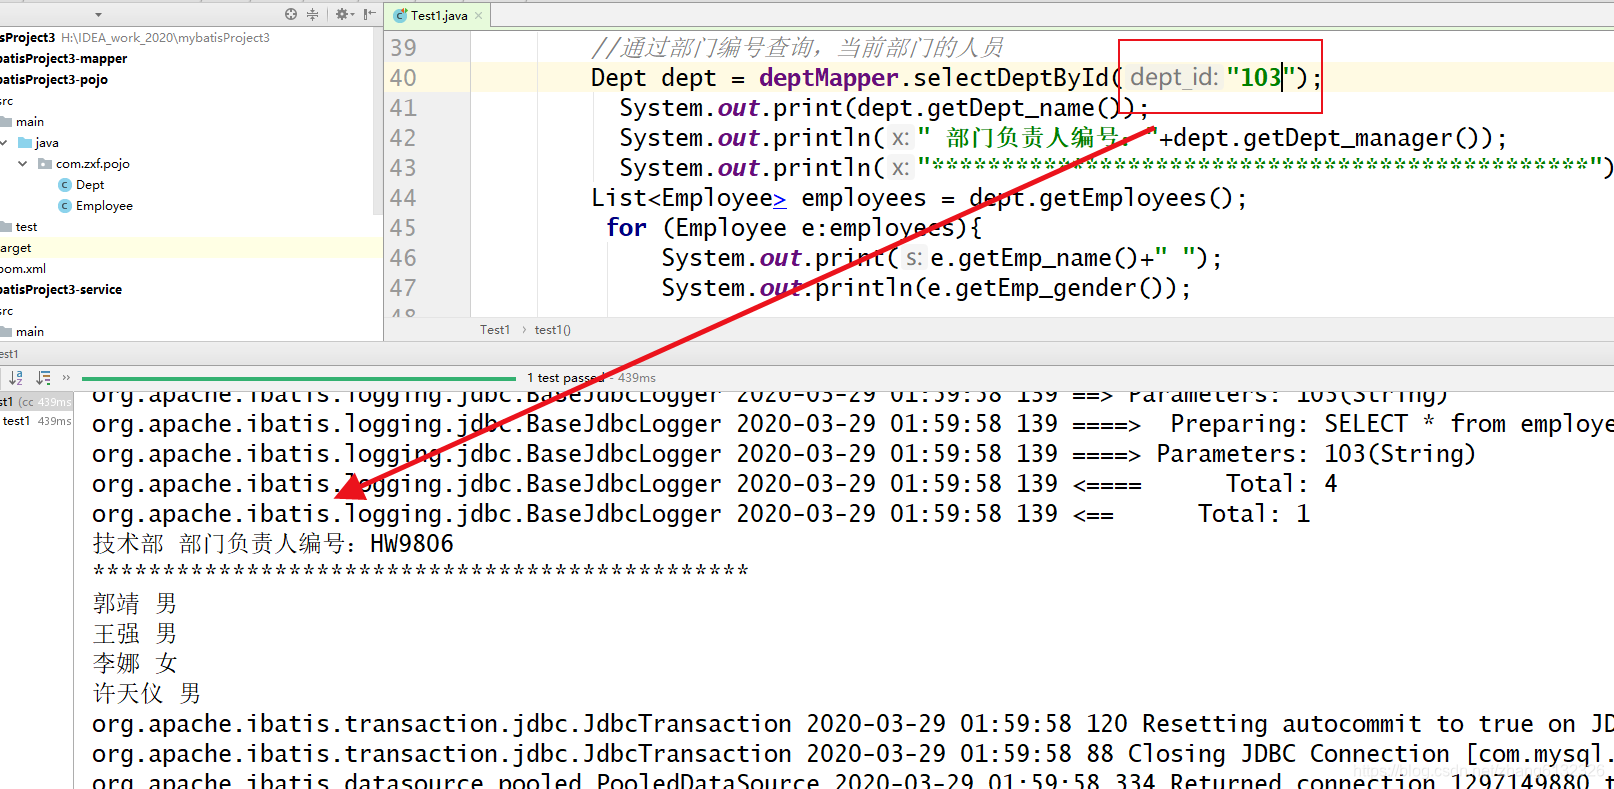Close the Test1.java tab

click(479, 15)
